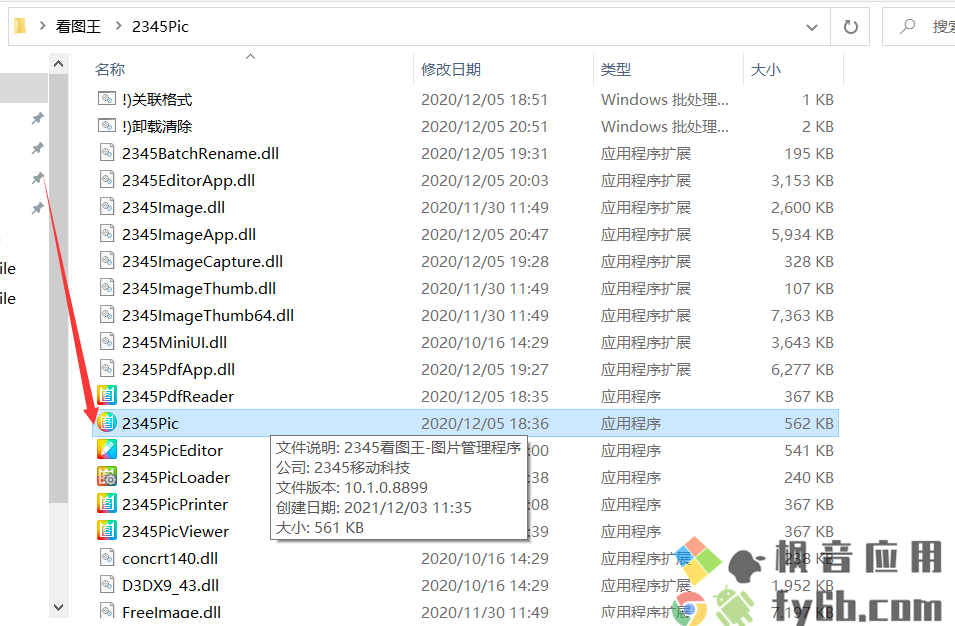This screenshot has width=955, height=626.
Task: Select the 2345ImageApp.dll file icon
Action: [107, 234]
